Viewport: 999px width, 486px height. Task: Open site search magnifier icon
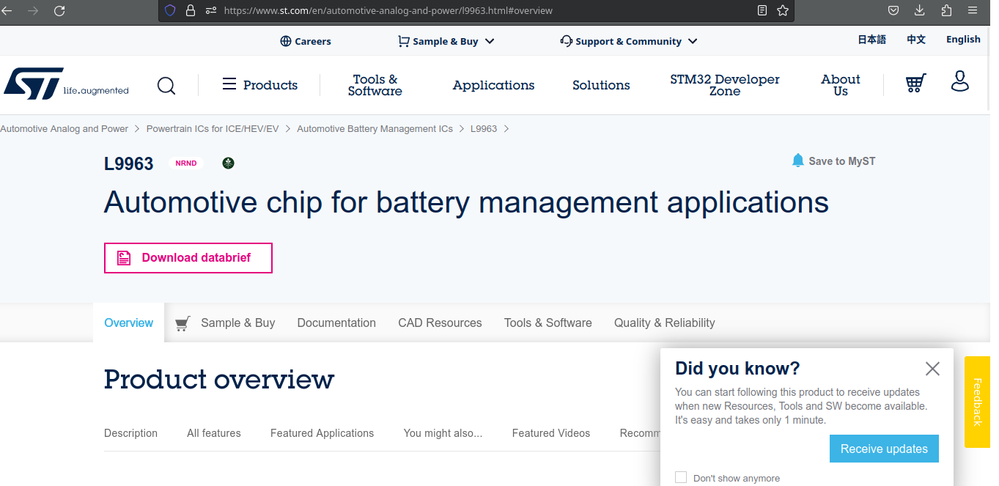[x=166, y=85]
